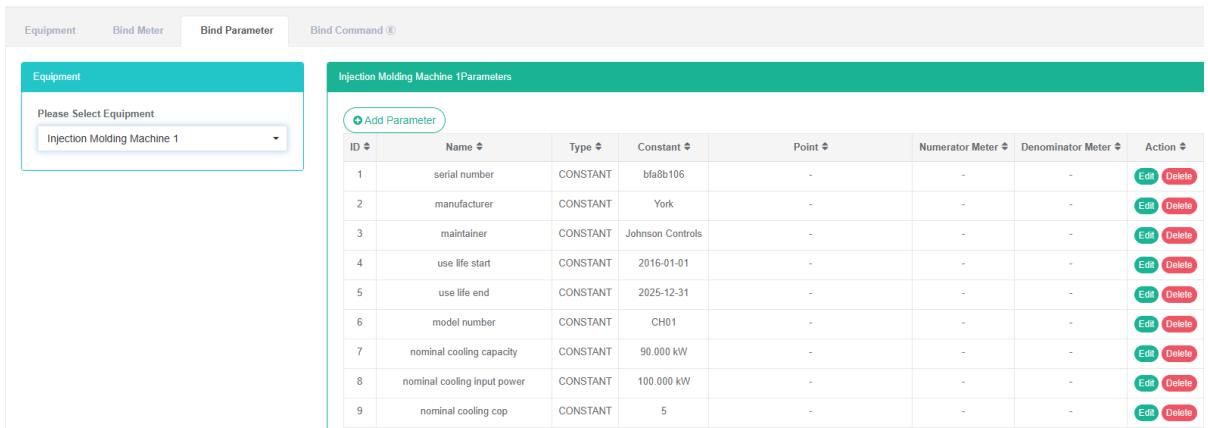This screenshot has width=1208, height=428.
Task: Sort by Numerator Meter column
Action: [960, 148]
